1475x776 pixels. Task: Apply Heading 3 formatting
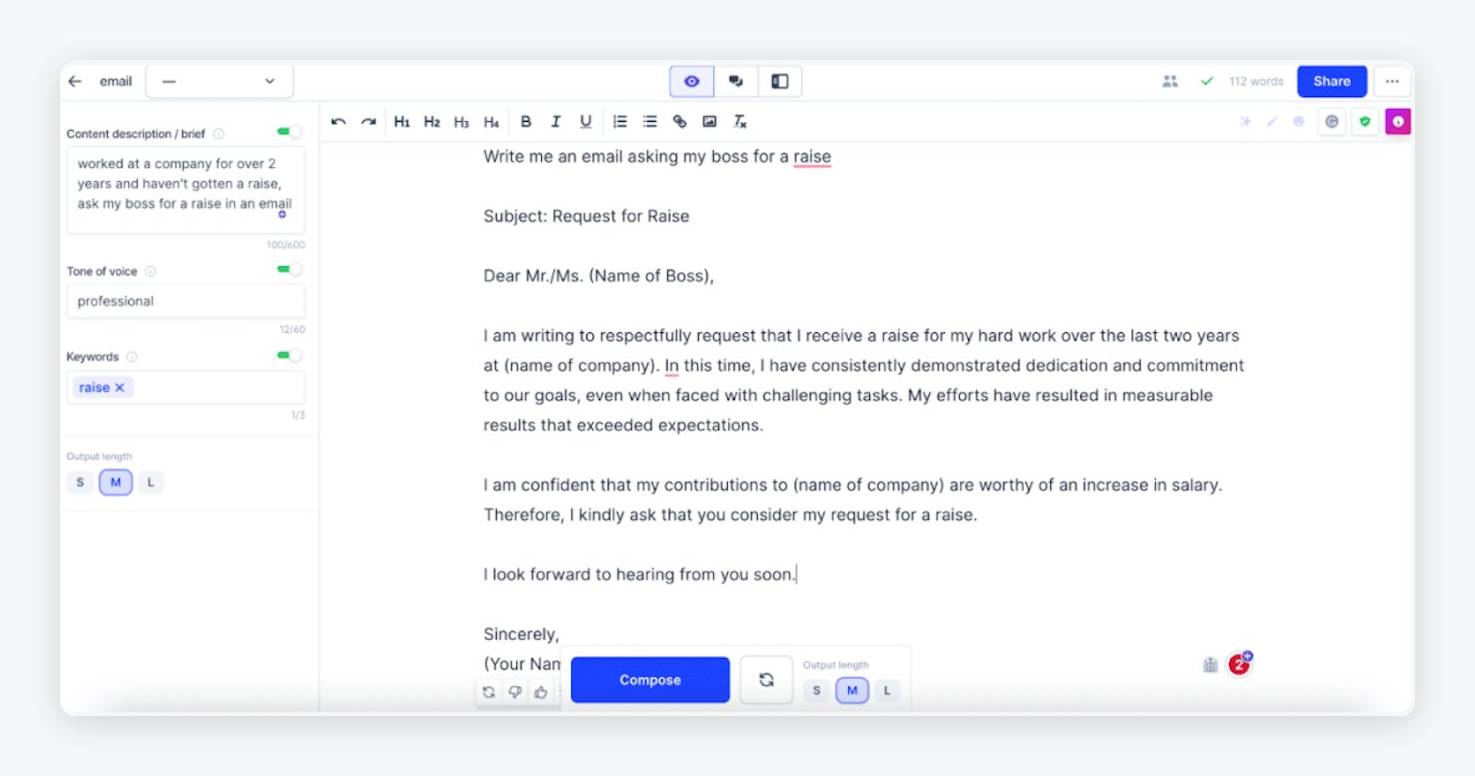point(461,122)
